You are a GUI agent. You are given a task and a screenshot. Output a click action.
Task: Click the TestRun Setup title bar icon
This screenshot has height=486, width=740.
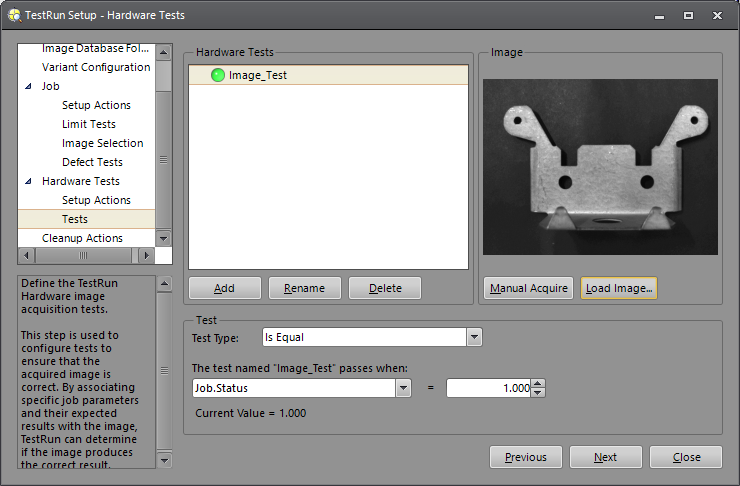pyautogui.click(x=14, y=16)
